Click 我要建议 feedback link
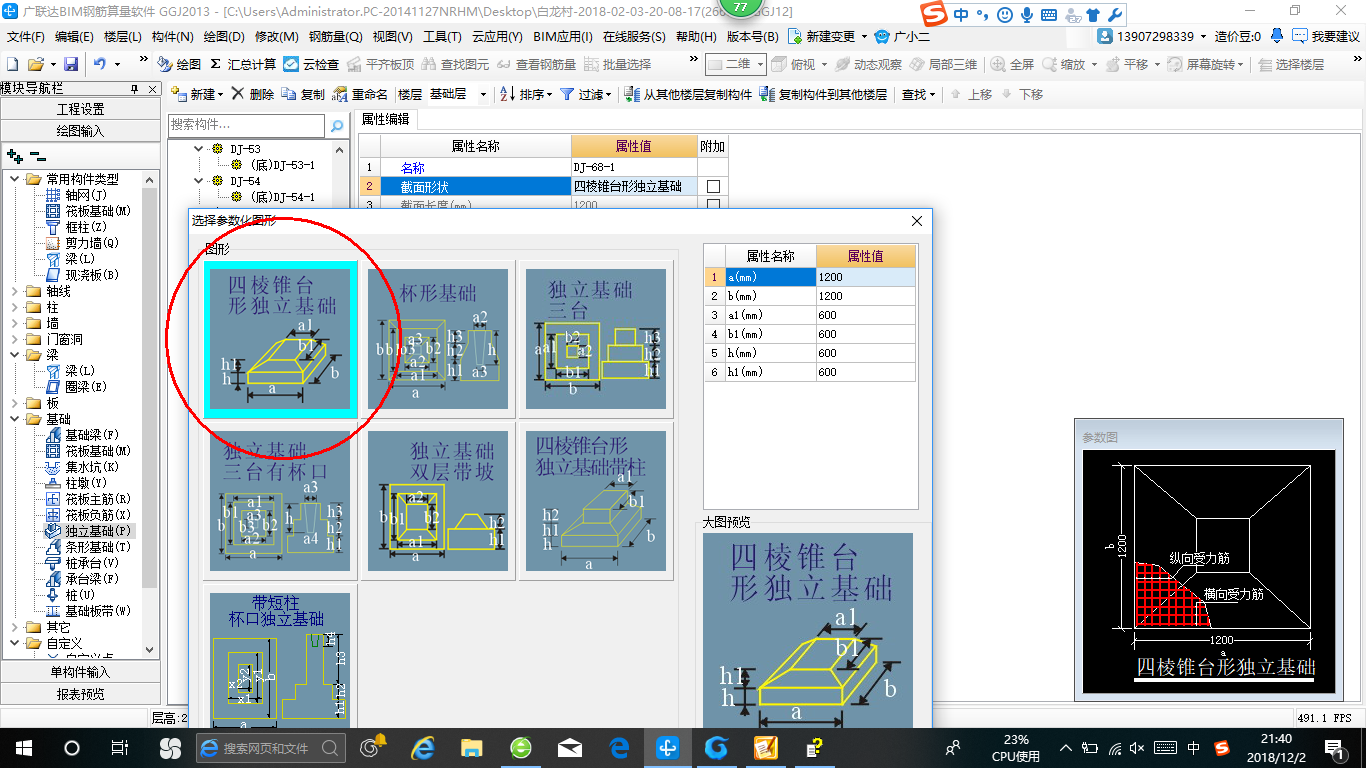This screenshot has width=1366, height=768. click(1325, 37)
